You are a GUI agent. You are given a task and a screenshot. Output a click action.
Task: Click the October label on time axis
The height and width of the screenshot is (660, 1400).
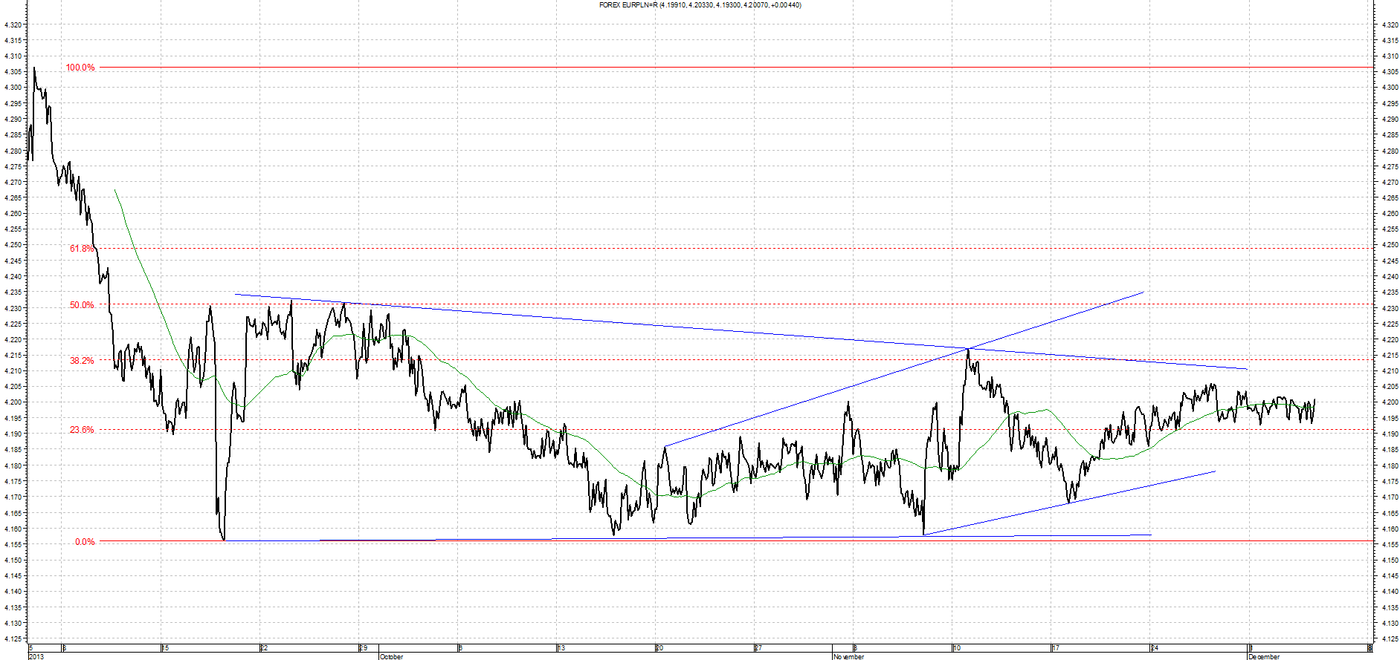(x=391, y=657)
